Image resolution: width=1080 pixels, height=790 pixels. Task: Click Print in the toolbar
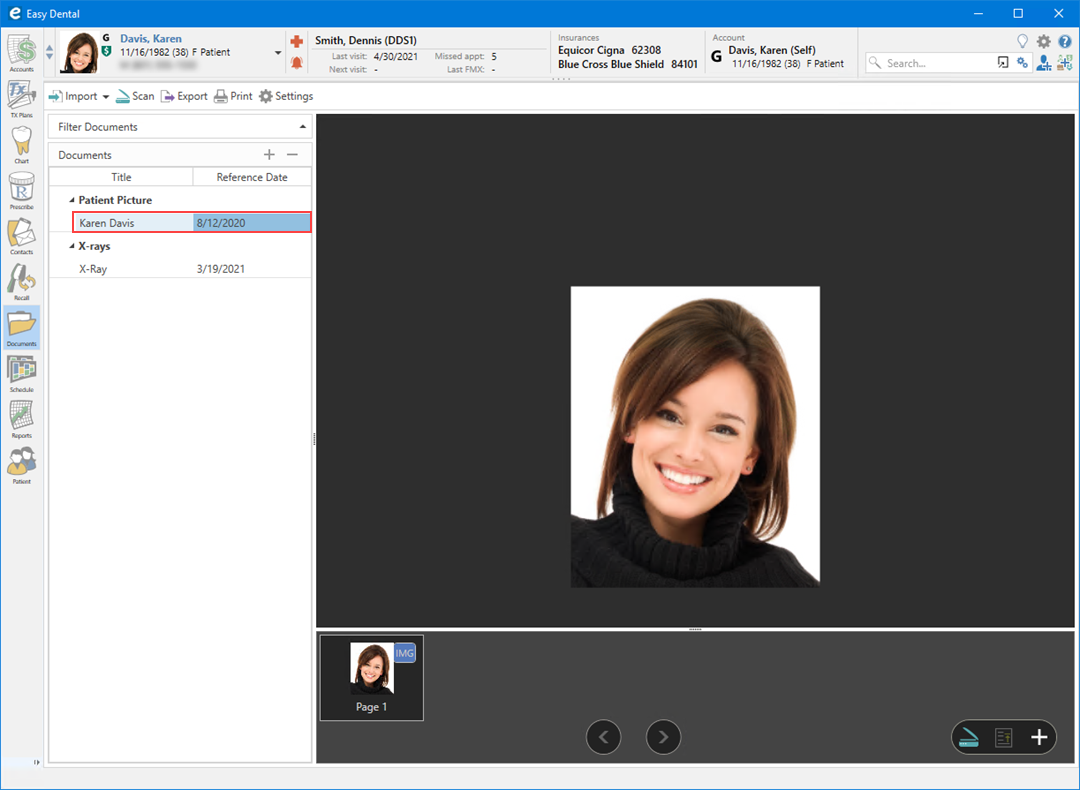tap(233, 97)
